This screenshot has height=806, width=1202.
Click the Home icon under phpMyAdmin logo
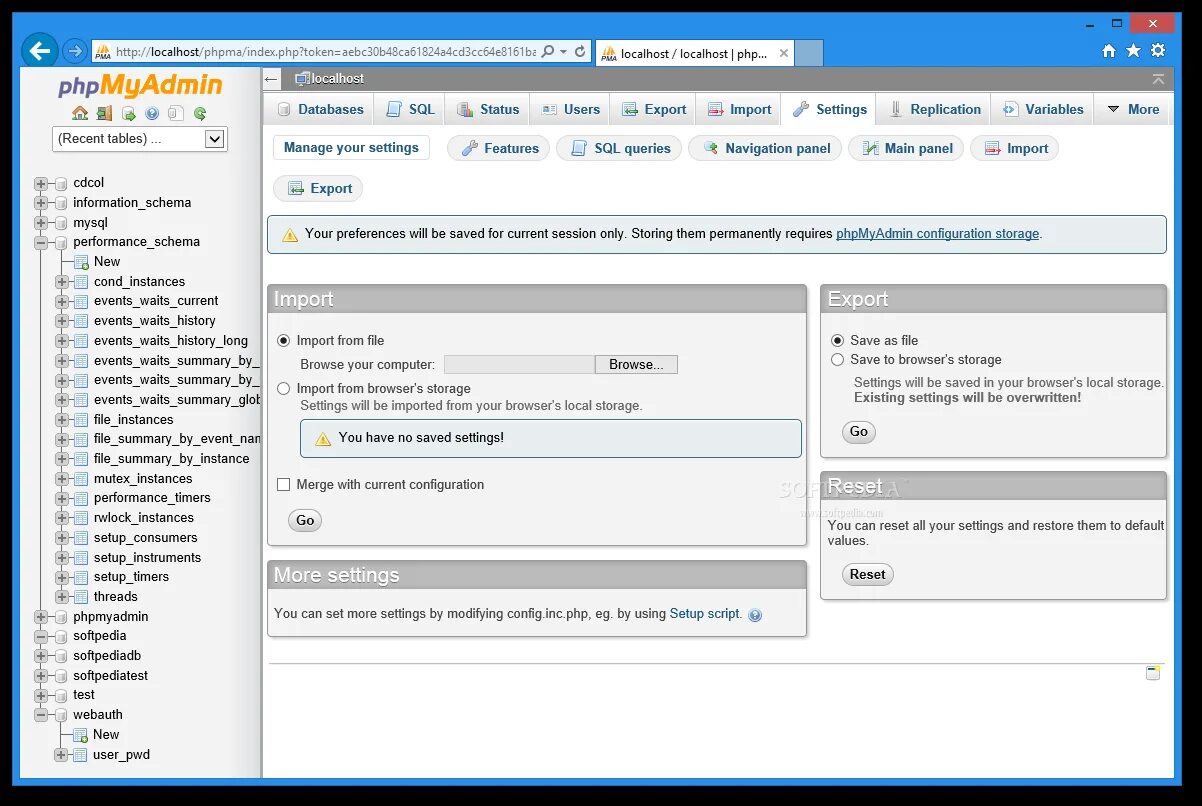point(80,113)
